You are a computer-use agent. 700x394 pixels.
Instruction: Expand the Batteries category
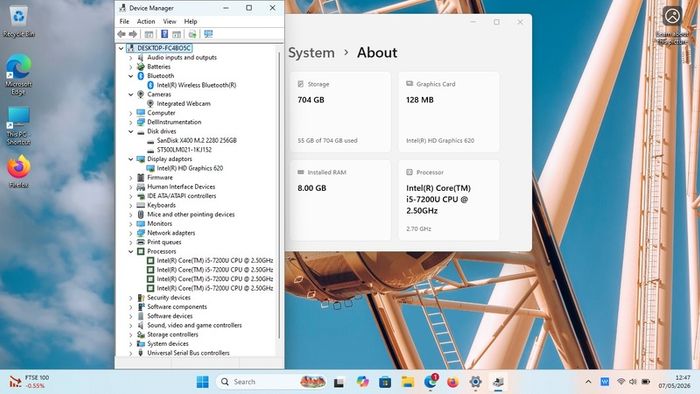click(131, 67)
